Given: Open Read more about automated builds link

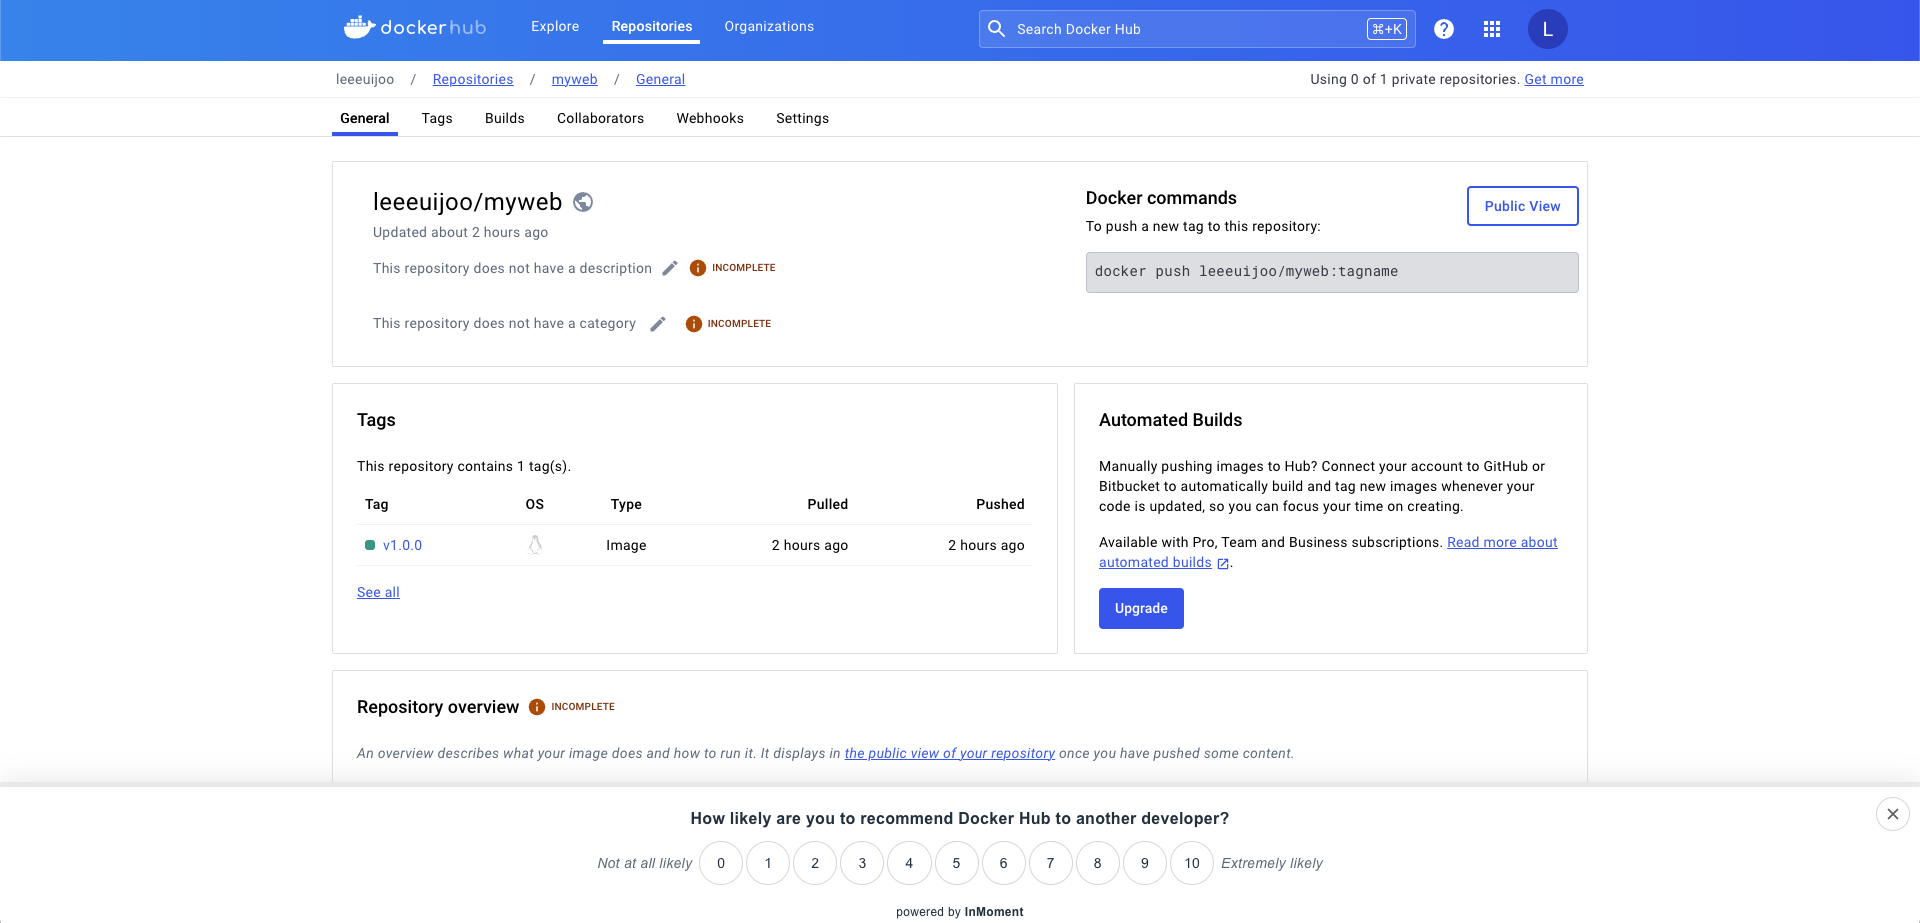Looking at the screenshot, I should 1502,542.
